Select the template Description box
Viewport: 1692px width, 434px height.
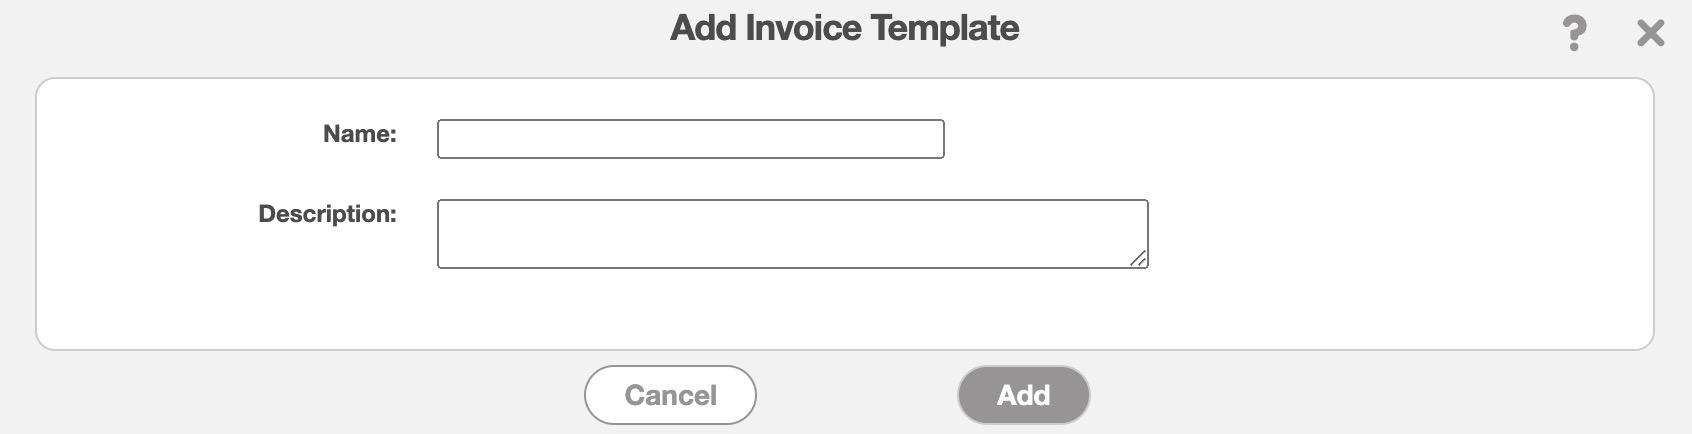tap(792, 234)
